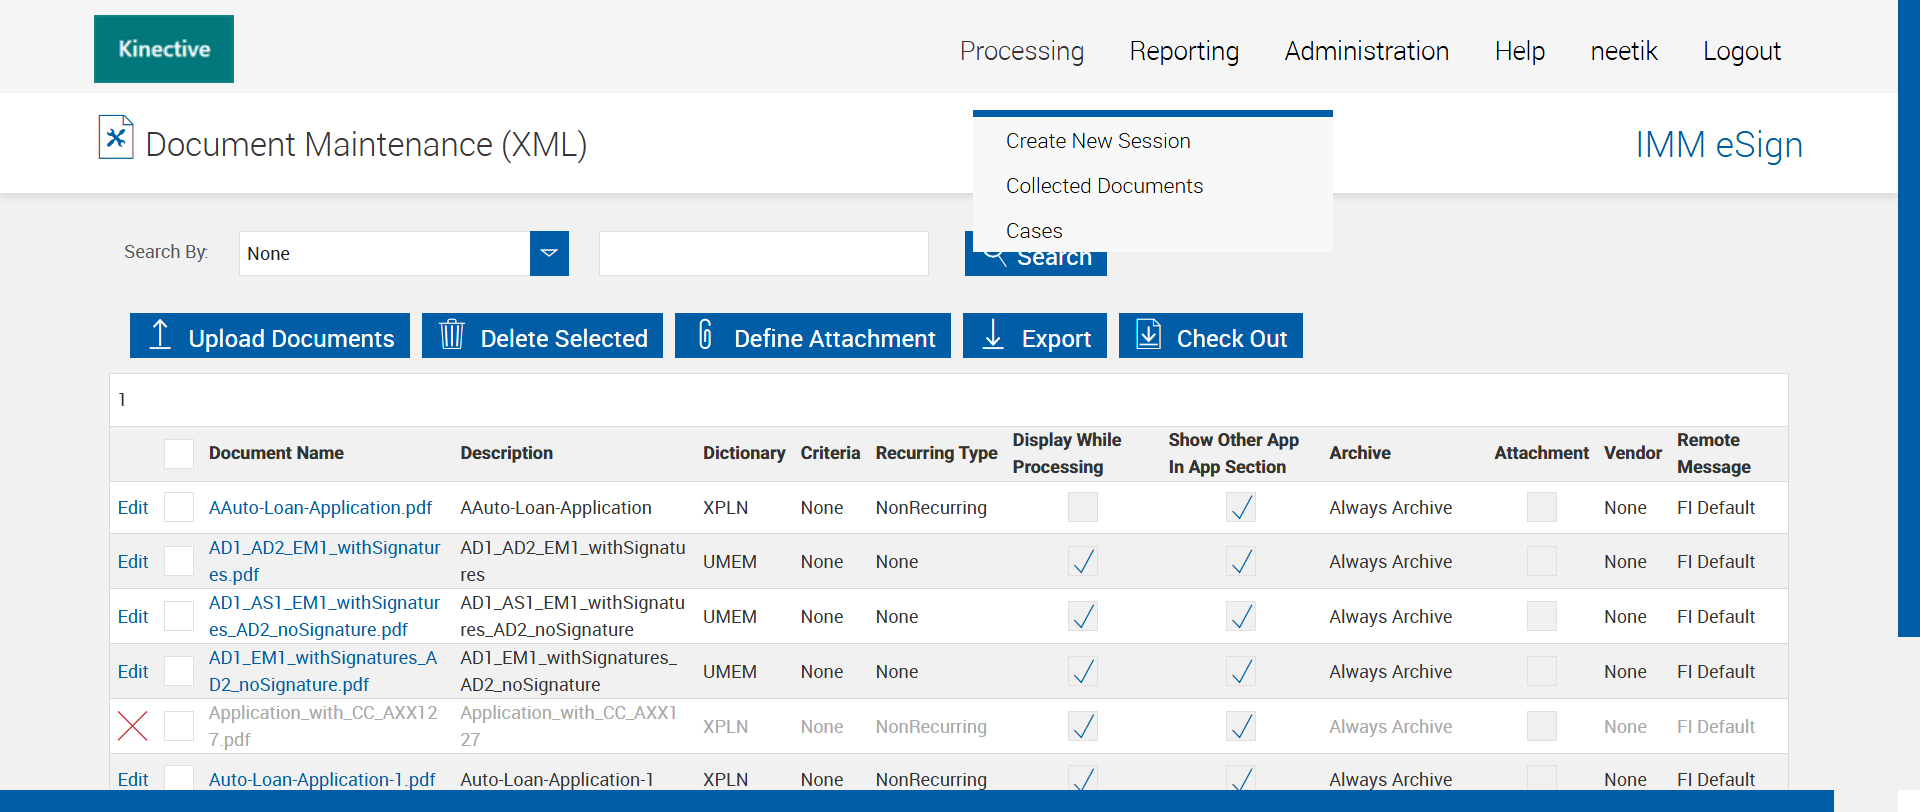
Task: Open the Administration menu
Action: [1366, 51]
